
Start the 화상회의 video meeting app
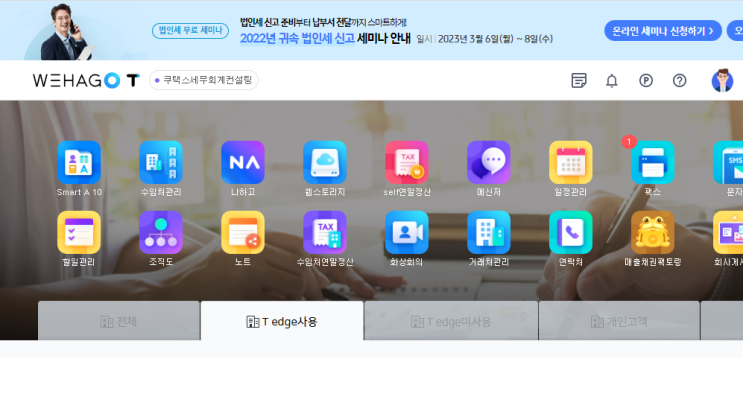tap(407, 233)
